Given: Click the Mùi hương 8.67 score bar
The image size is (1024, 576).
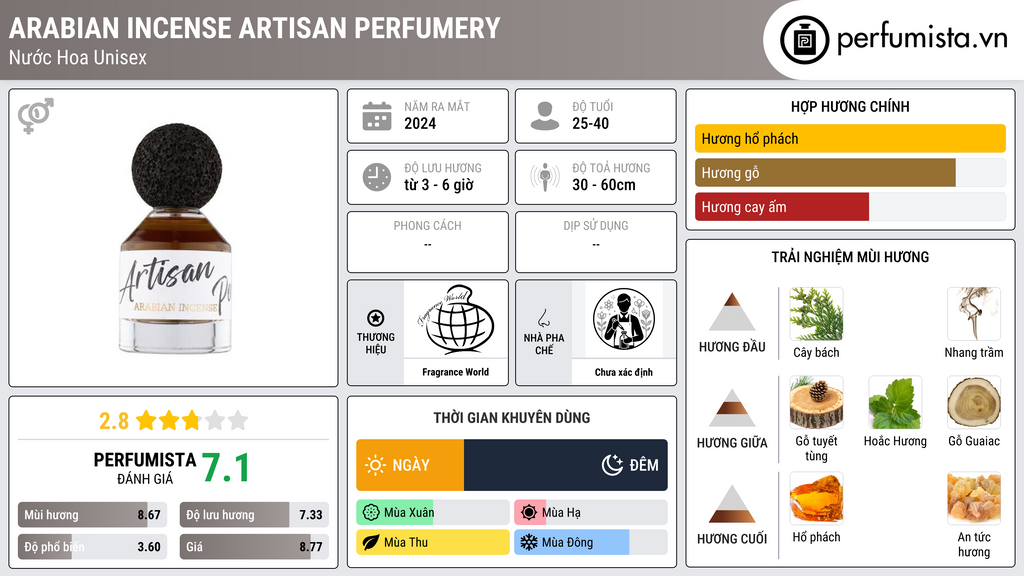Looking at the screenshot, I should 92,515.
